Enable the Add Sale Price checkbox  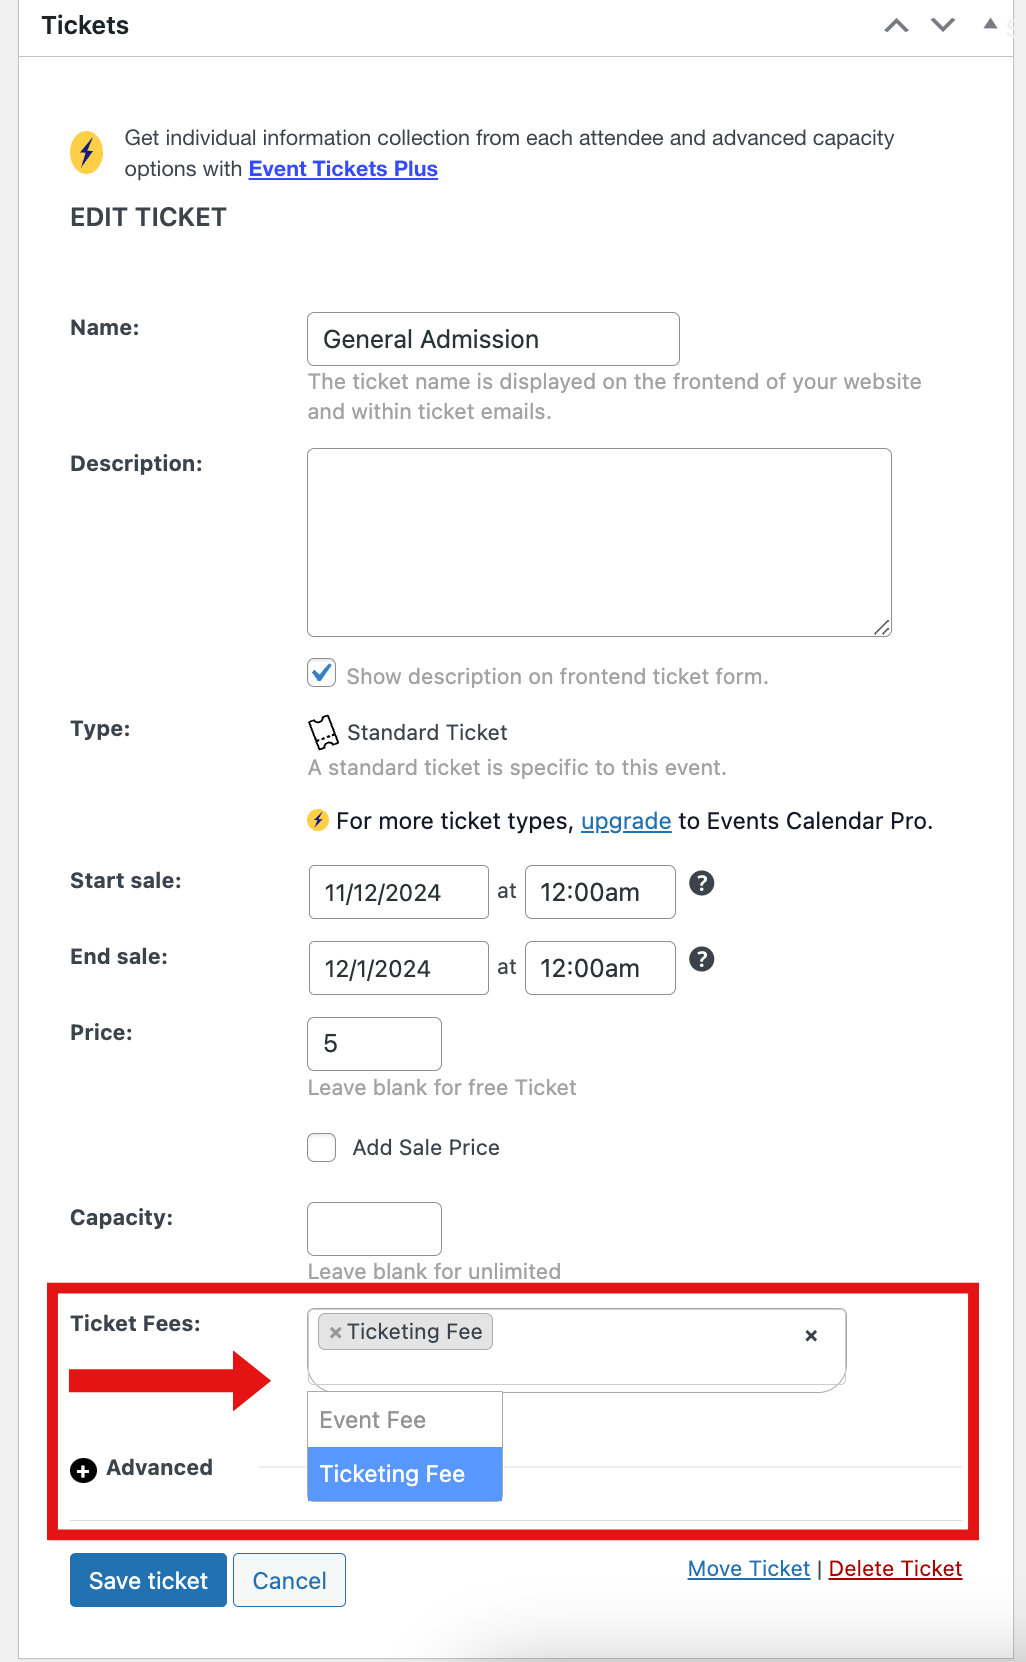coord(322,1147)
